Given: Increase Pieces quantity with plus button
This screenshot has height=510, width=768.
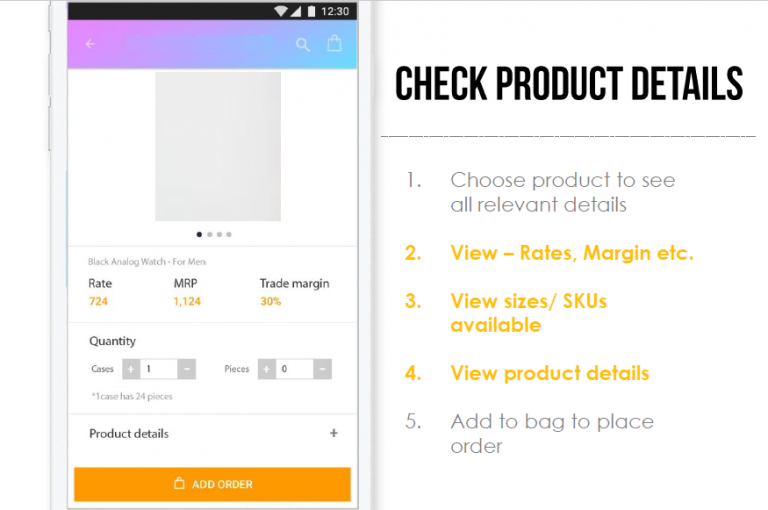Looking at the screenshot, I should pyautogui.click(x=266, y=369).
